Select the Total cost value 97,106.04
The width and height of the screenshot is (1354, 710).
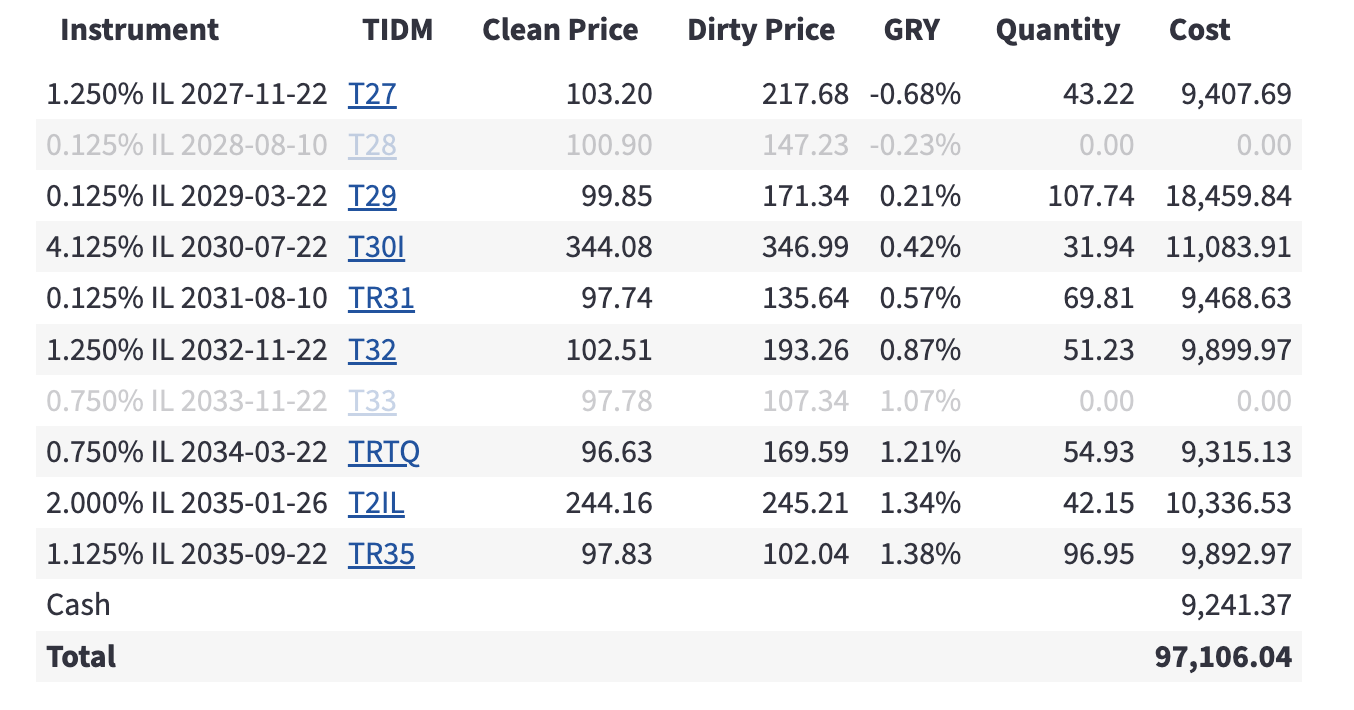point(1223,657)
